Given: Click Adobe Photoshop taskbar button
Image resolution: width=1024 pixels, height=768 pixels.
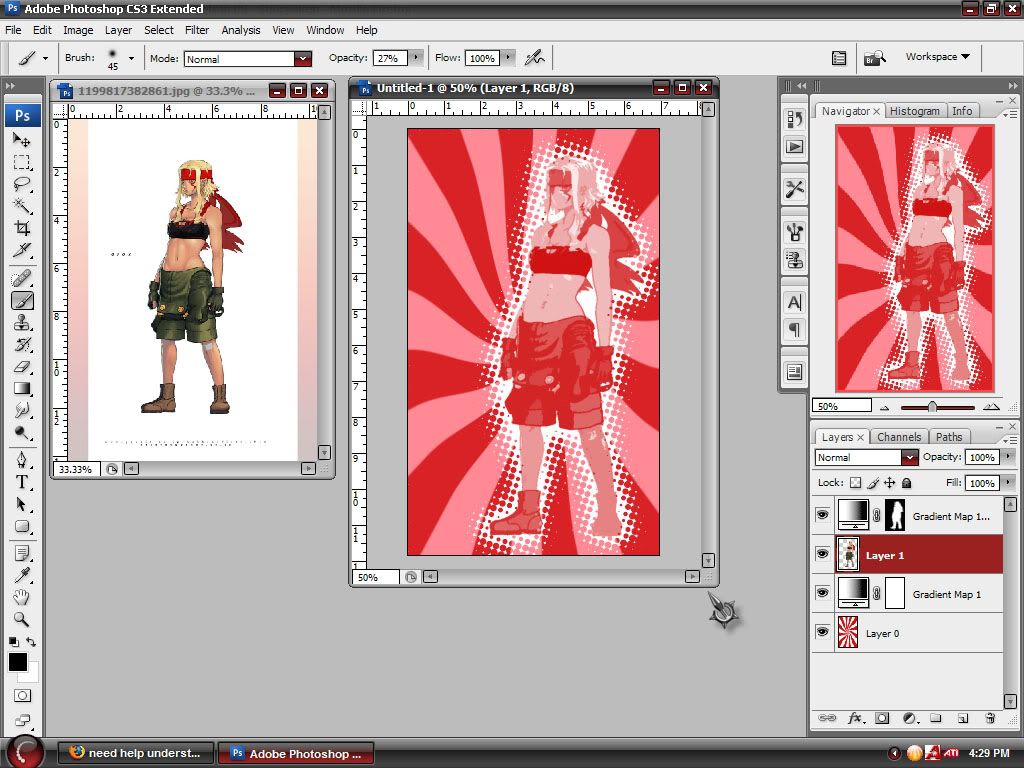Looking at the screenshot, I should click(x=296, y=753).
